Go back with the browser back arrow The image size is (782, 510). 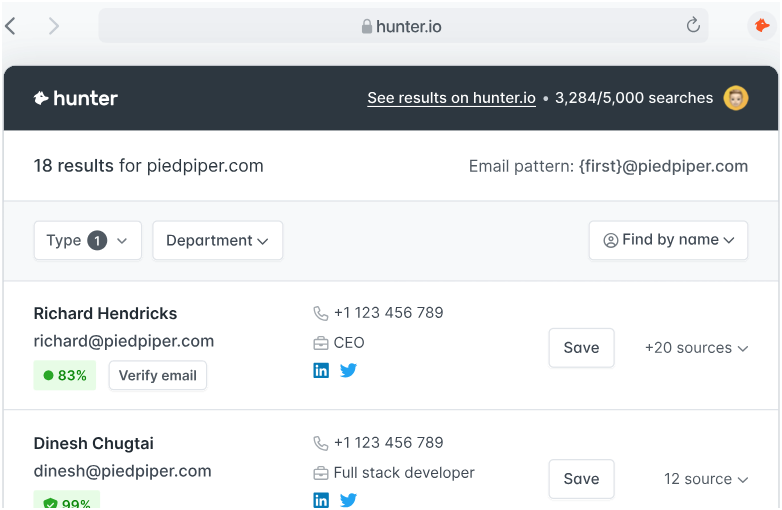click(x=10, y=26)
